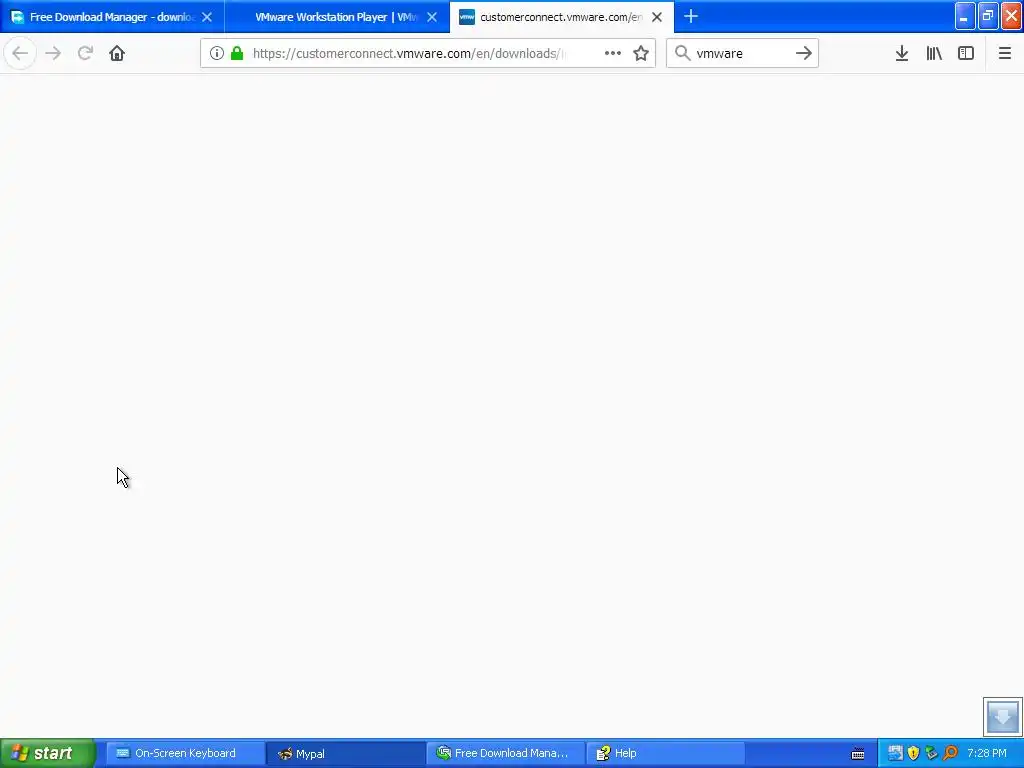Click the green secure connection padlock
The height and width of the screenshot is (768, 1024).
(237, 54)
